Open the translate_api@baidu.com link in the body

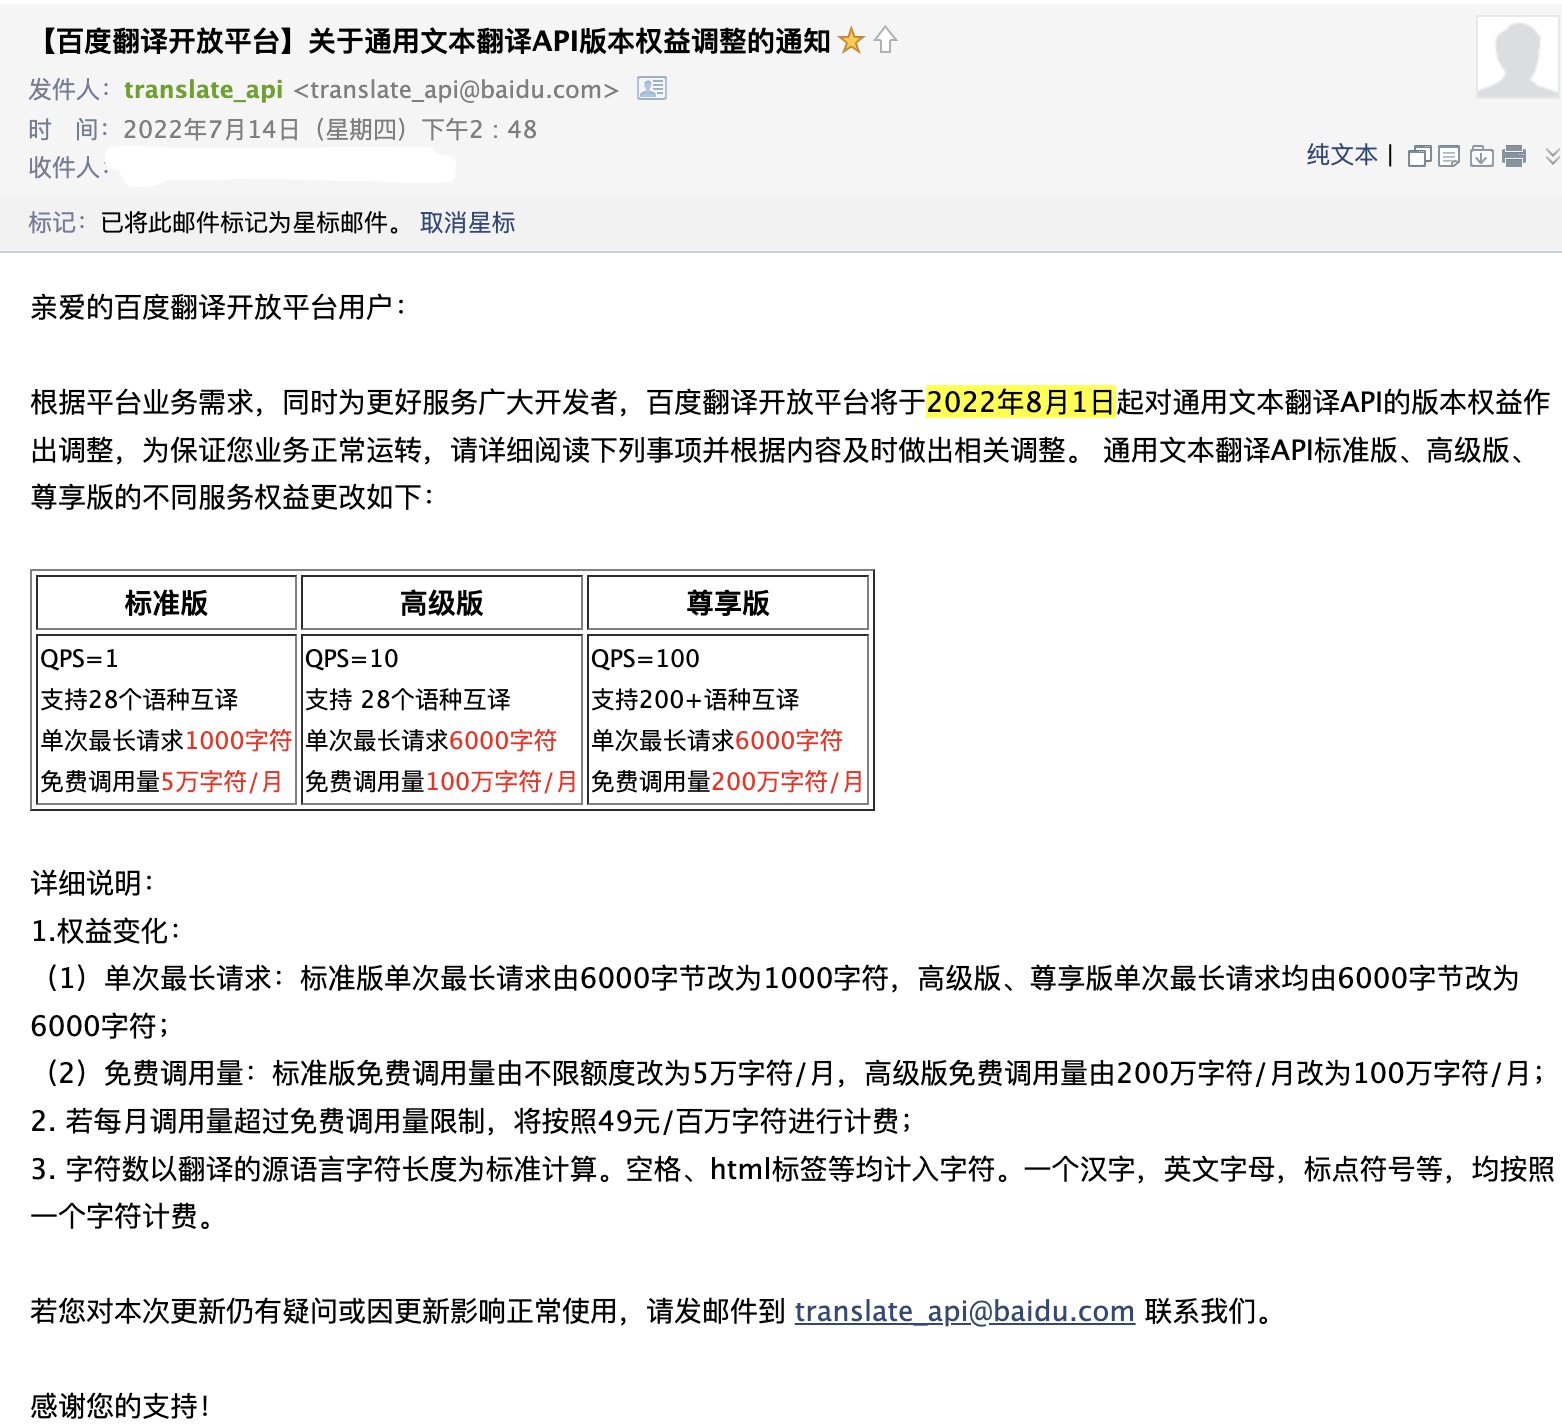coord(964,1311)
